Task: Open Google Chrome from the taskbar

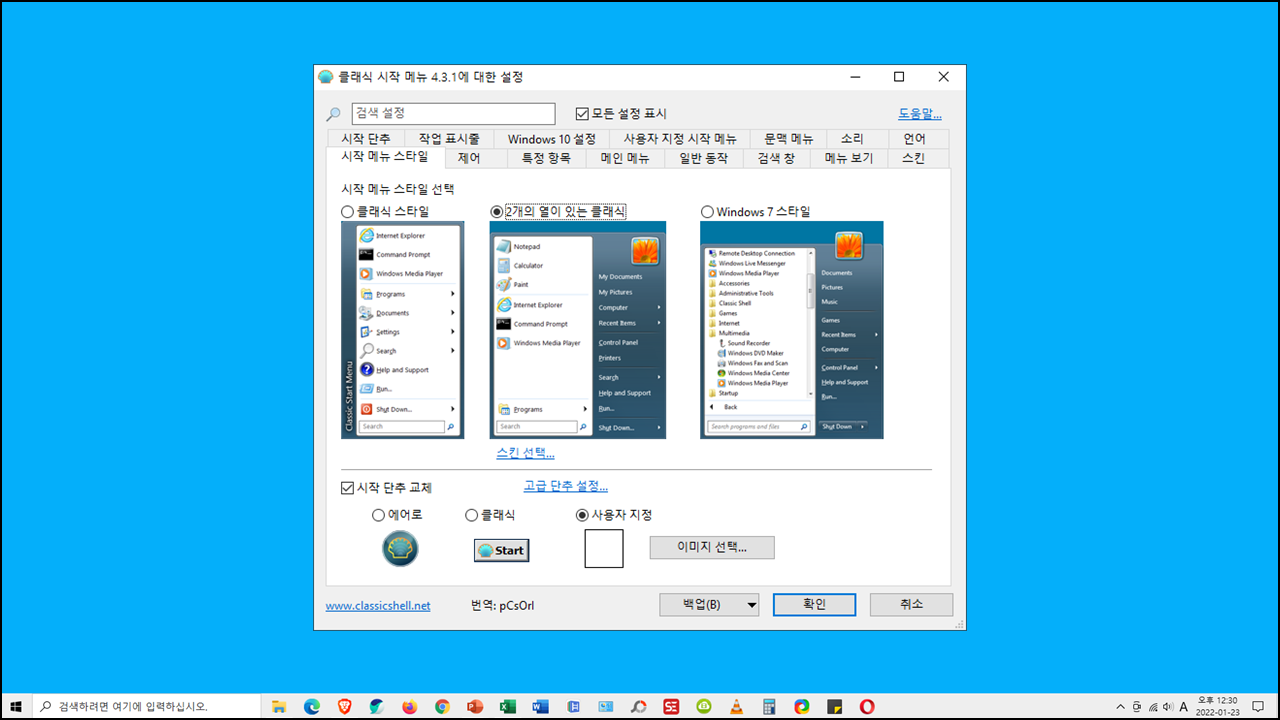Action: tap(442, 706)
